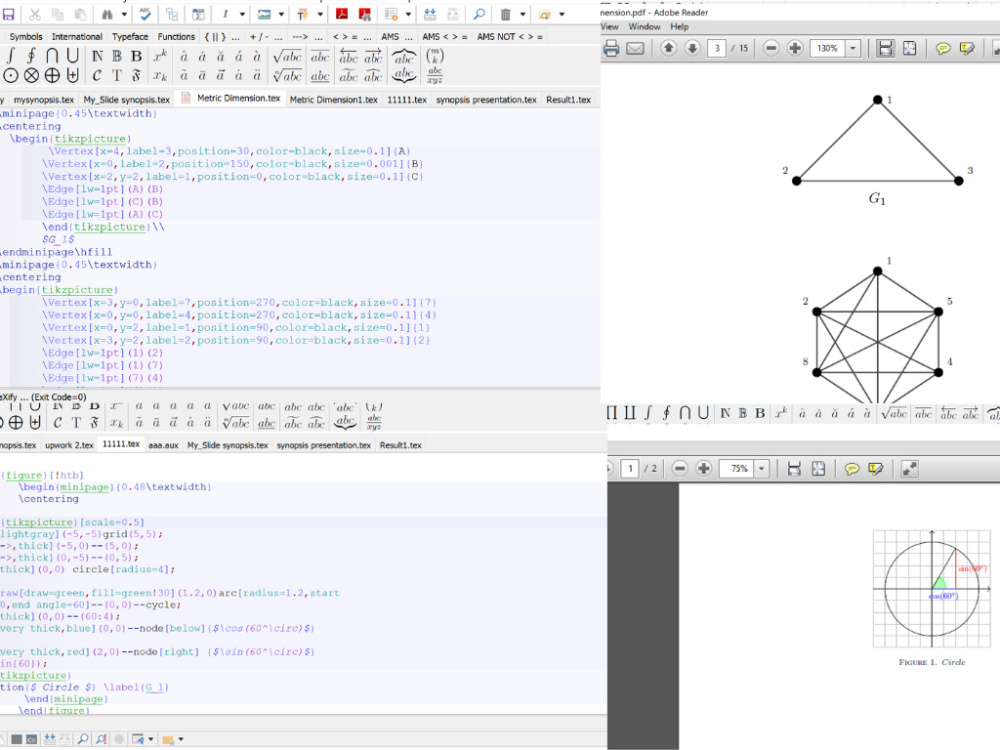Click the fit page icon in the 75% reader
The image size is (1000, 750).
tap(818, 469)
